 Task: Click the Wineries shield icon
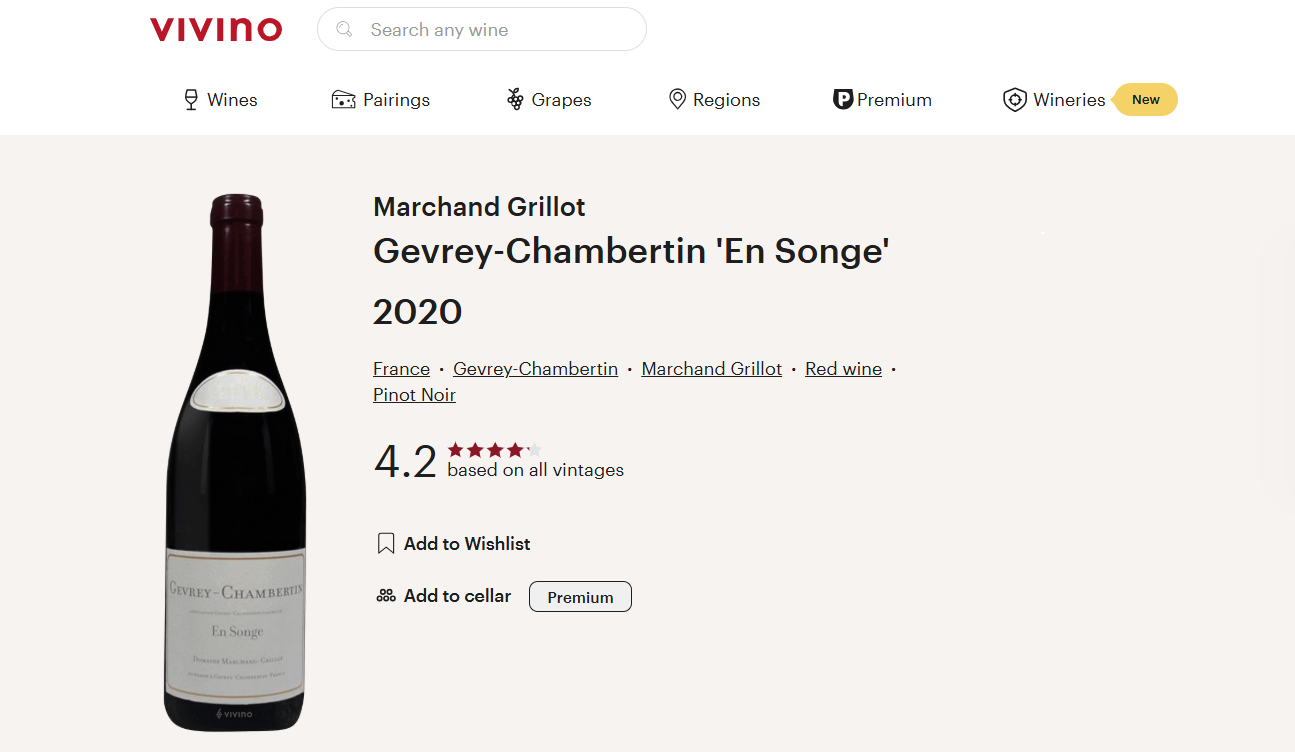click(x=1015, y=100)
